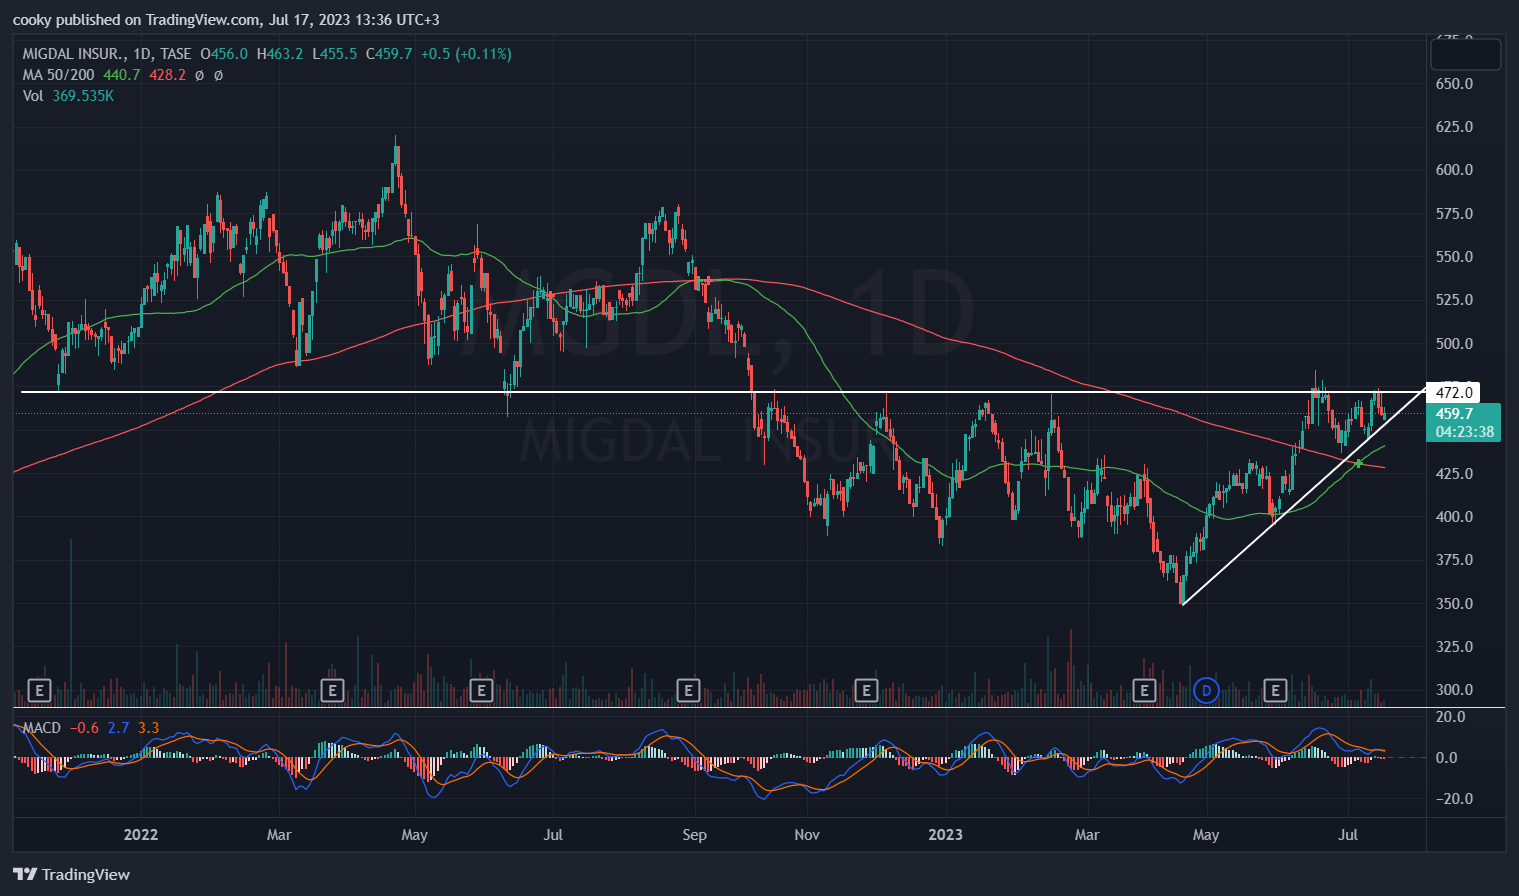Click the 500.0 price axis label

(x=1455, y=344)
